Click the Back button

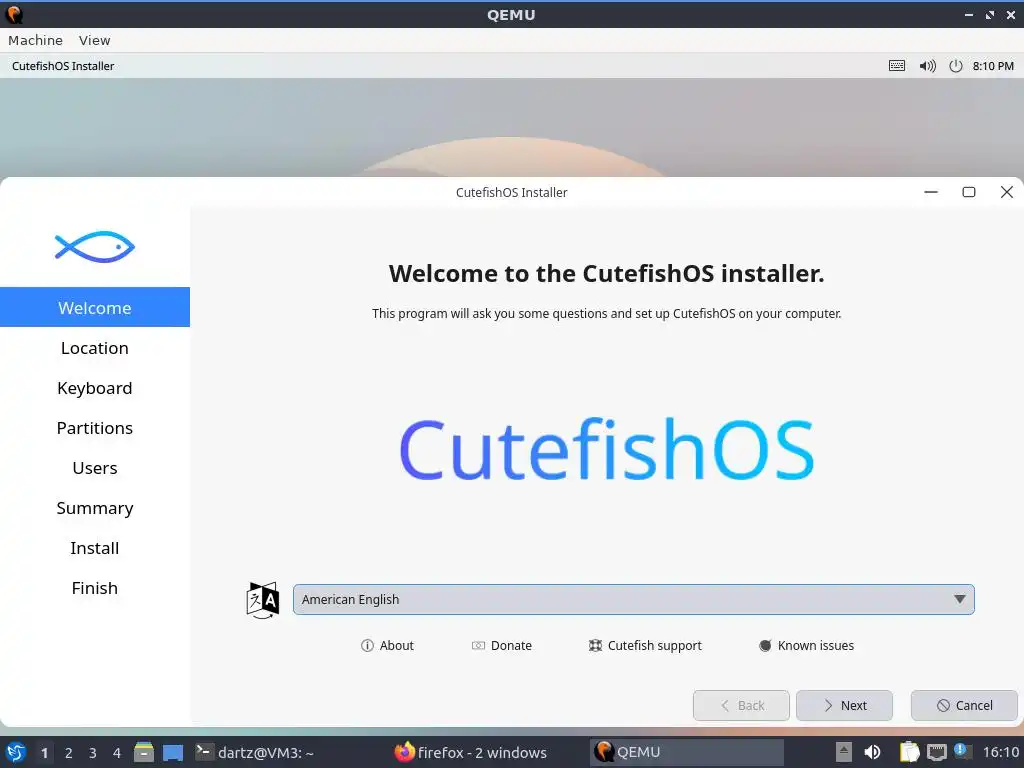(741, 705)
